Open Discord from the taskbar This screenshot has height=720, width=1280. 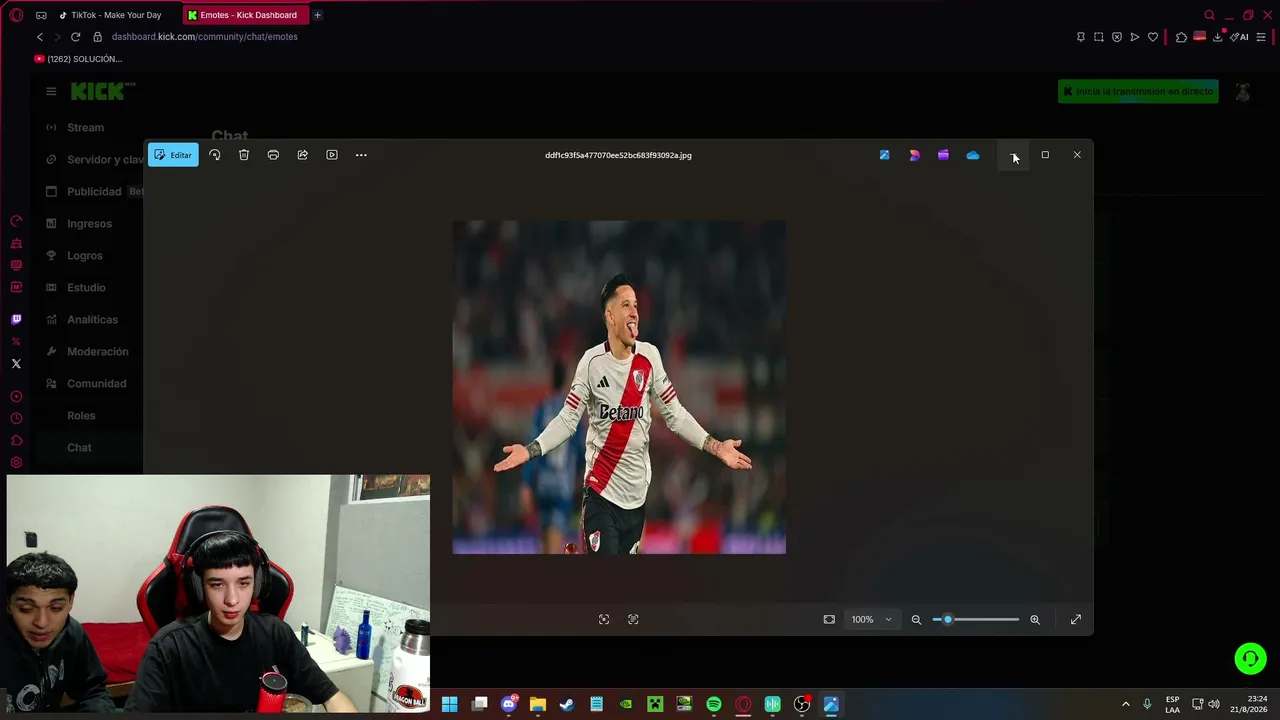point(509,705)
